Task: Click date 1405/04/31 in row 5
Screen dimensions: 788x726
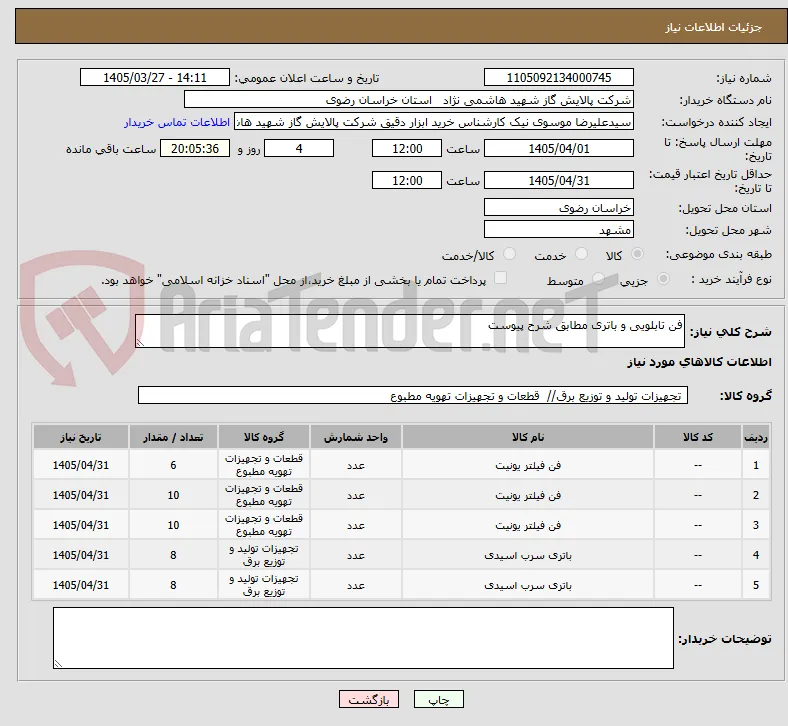Action: (81, 585)
